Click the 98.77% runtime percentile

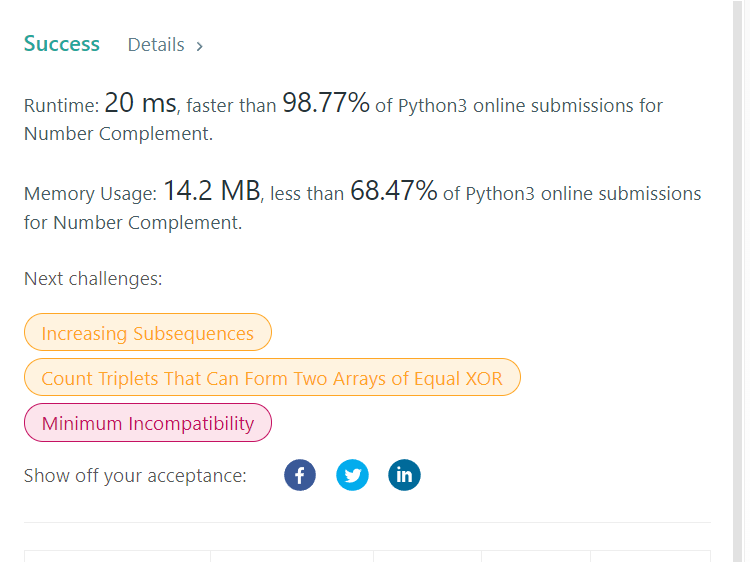tap(326, 103)
